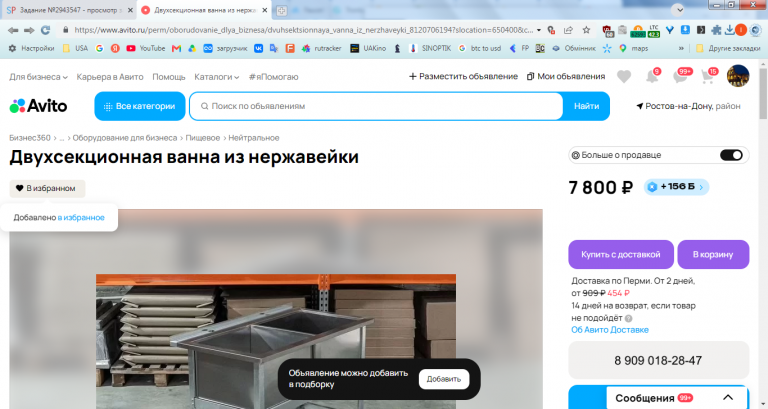Open the maps bookmark

(x=633, y=48)
